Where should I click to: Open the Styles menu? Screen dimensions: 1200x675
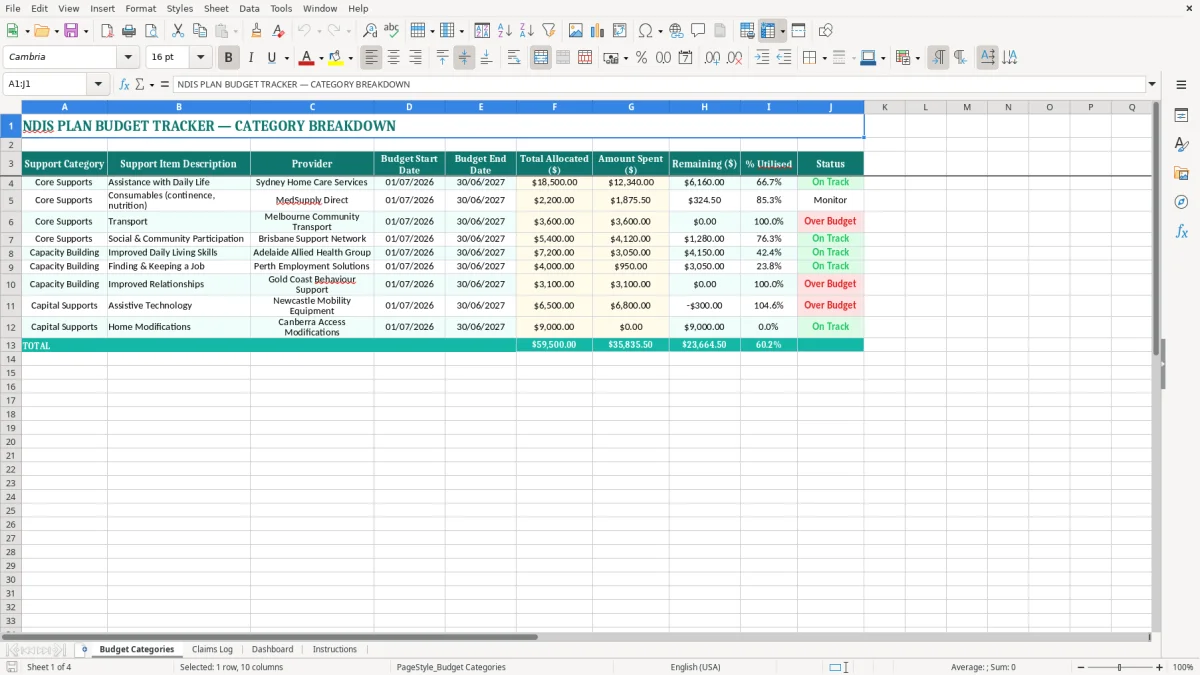[180, 8]
